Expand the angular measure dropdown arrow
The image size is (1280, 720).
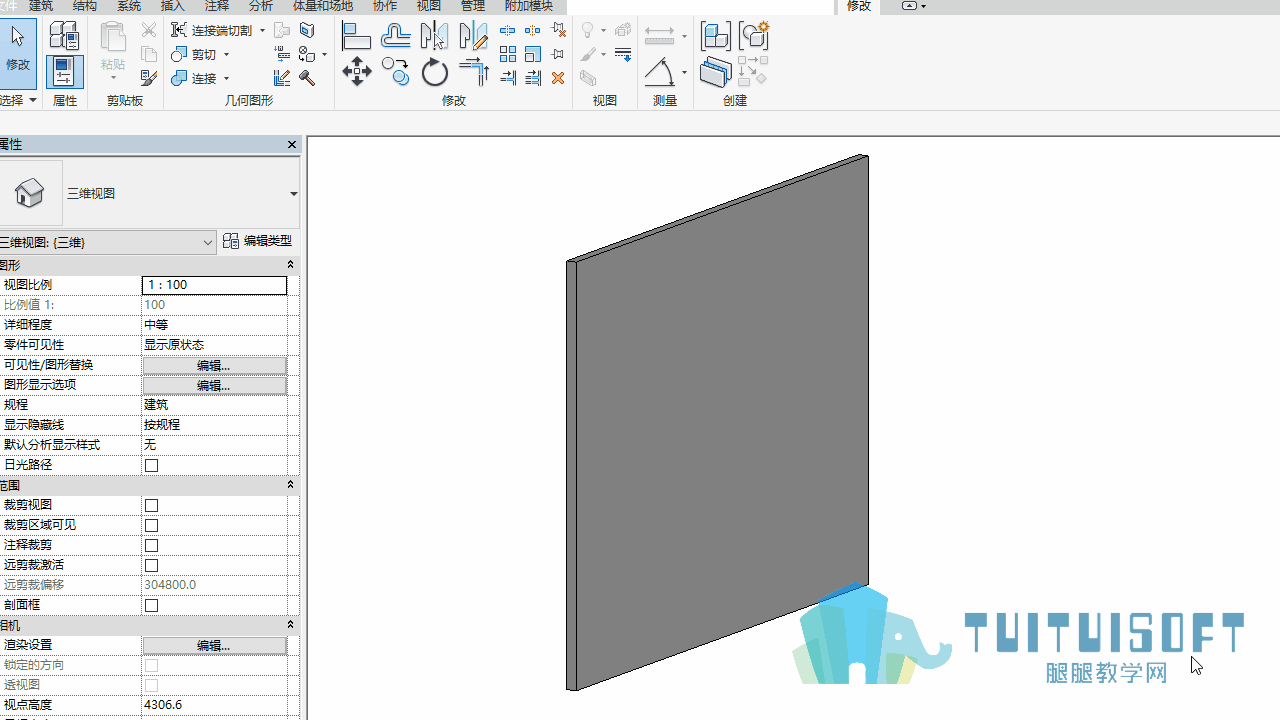[684, 72]
